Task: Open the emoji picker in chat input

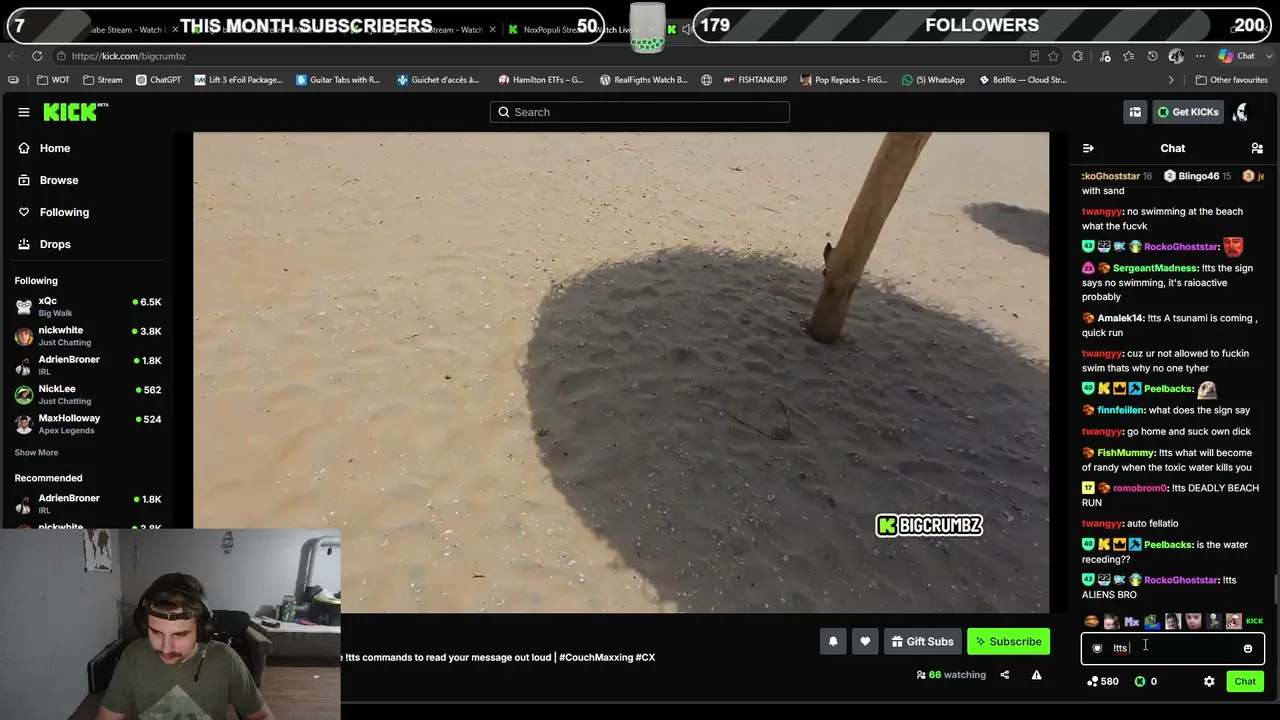Action: pyautogui.click(x=1248, y=648)
